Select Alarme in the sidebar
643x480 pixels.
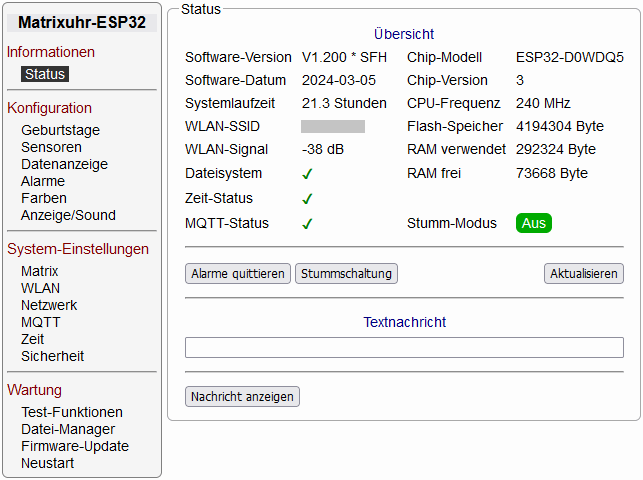pyautogui.click(x=43, y=181)
